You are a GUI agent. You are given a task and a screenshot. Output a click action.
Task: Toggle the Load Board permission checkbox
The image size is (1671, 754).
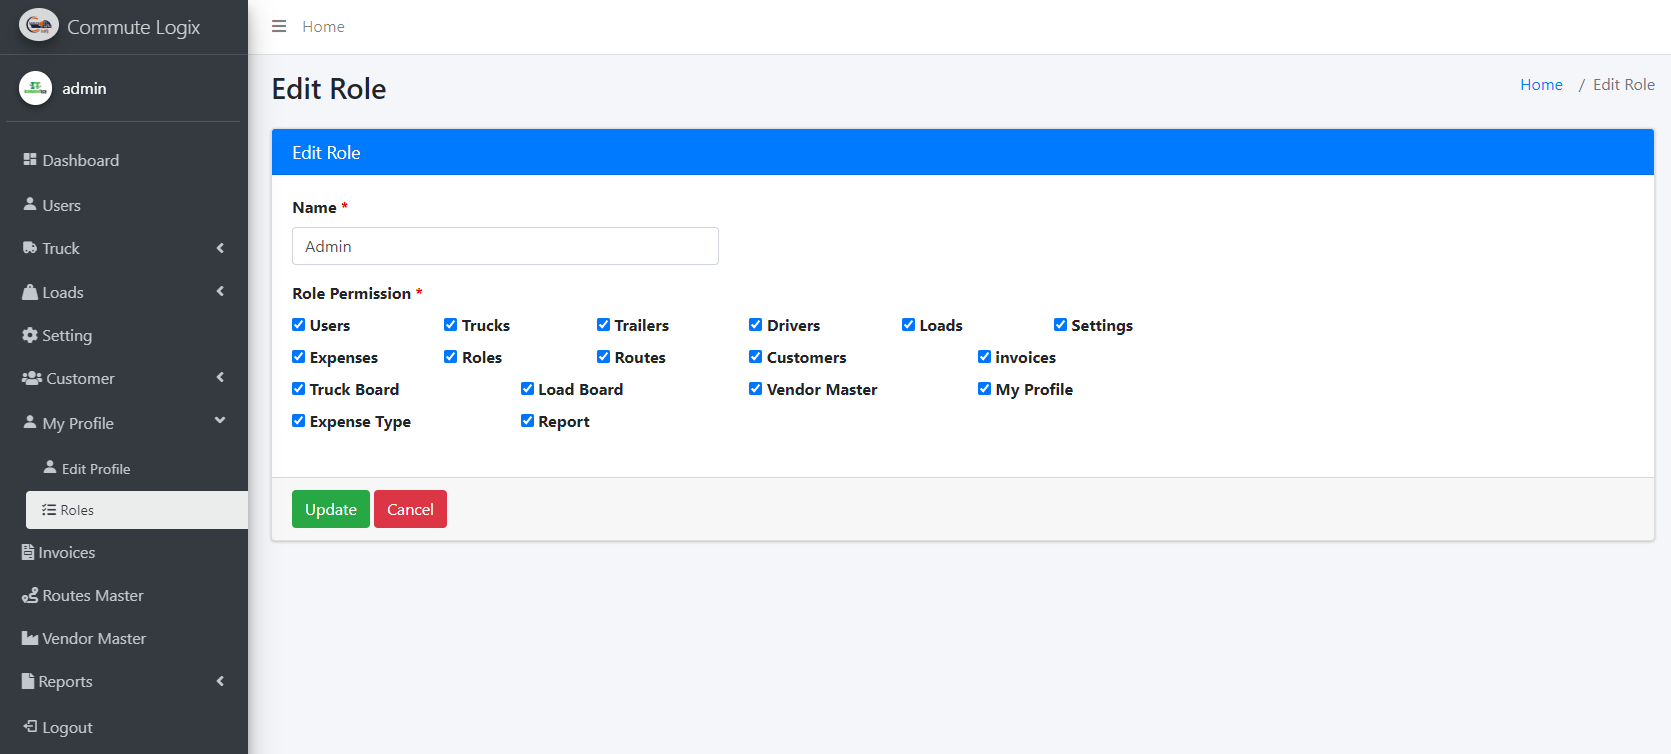pos(527,389)
